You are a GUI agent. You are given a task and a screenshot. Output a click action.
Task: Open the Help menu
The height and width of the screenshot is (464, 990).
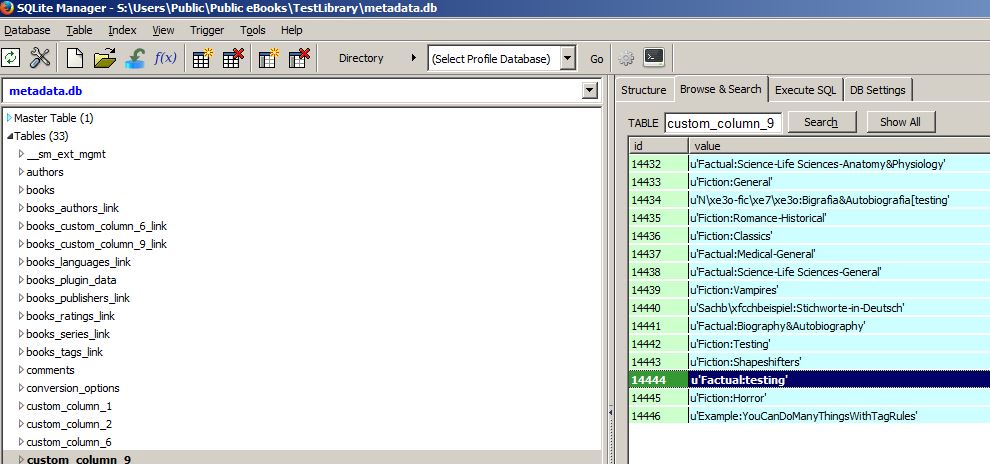[x=292, y=30]
